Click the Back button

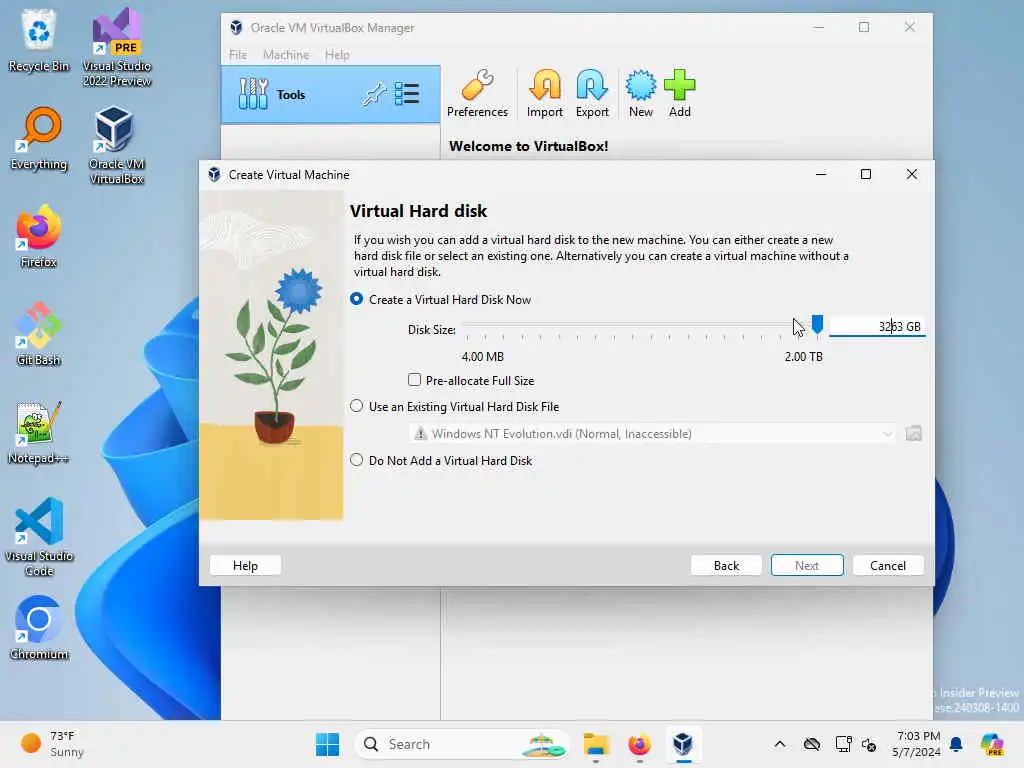pyautogui.click(x=726, y=566)
